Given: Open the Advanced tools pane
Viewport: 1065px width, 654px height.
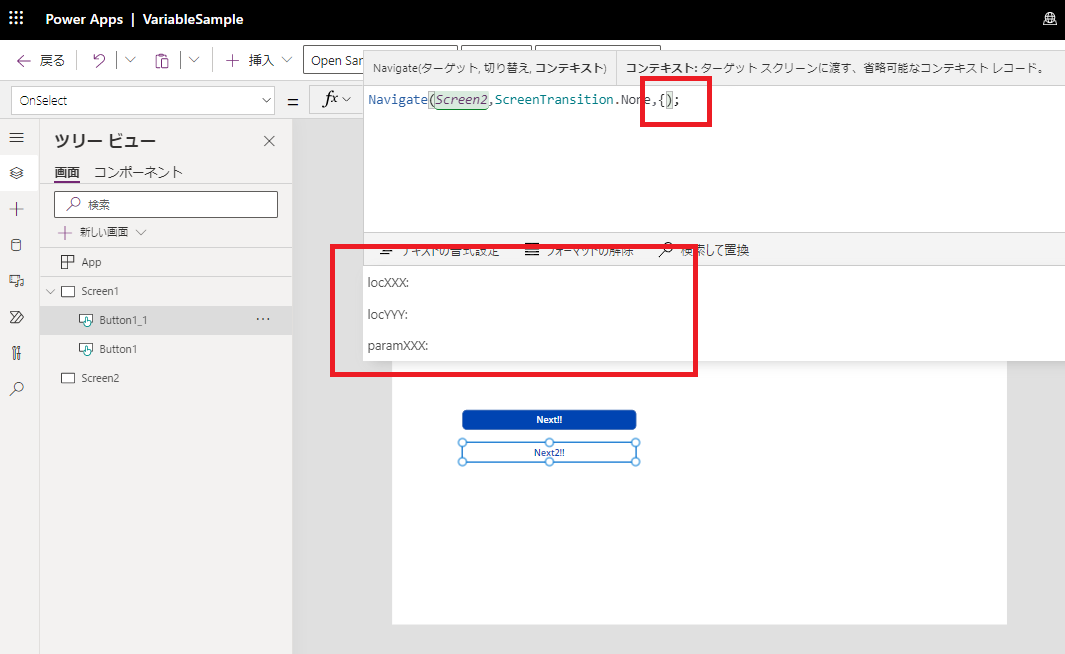Looking at the screenshot, I should pos(17,353).
